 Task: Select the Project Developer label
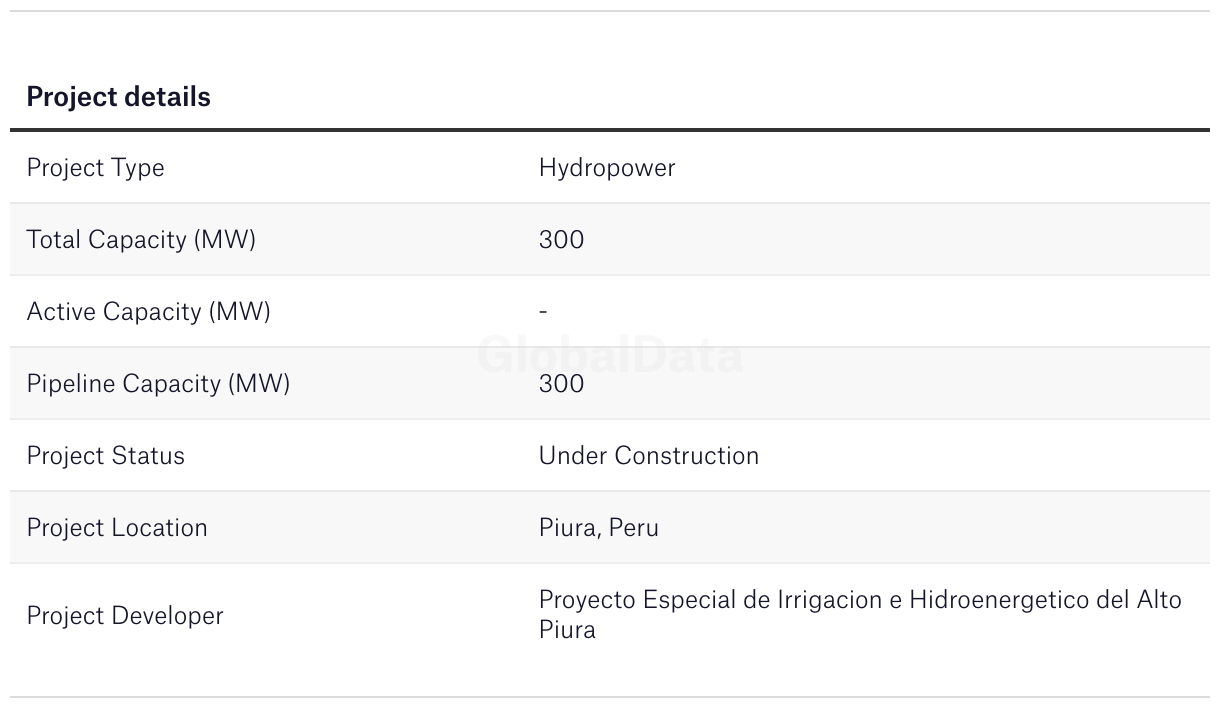[x=125, y=616]
